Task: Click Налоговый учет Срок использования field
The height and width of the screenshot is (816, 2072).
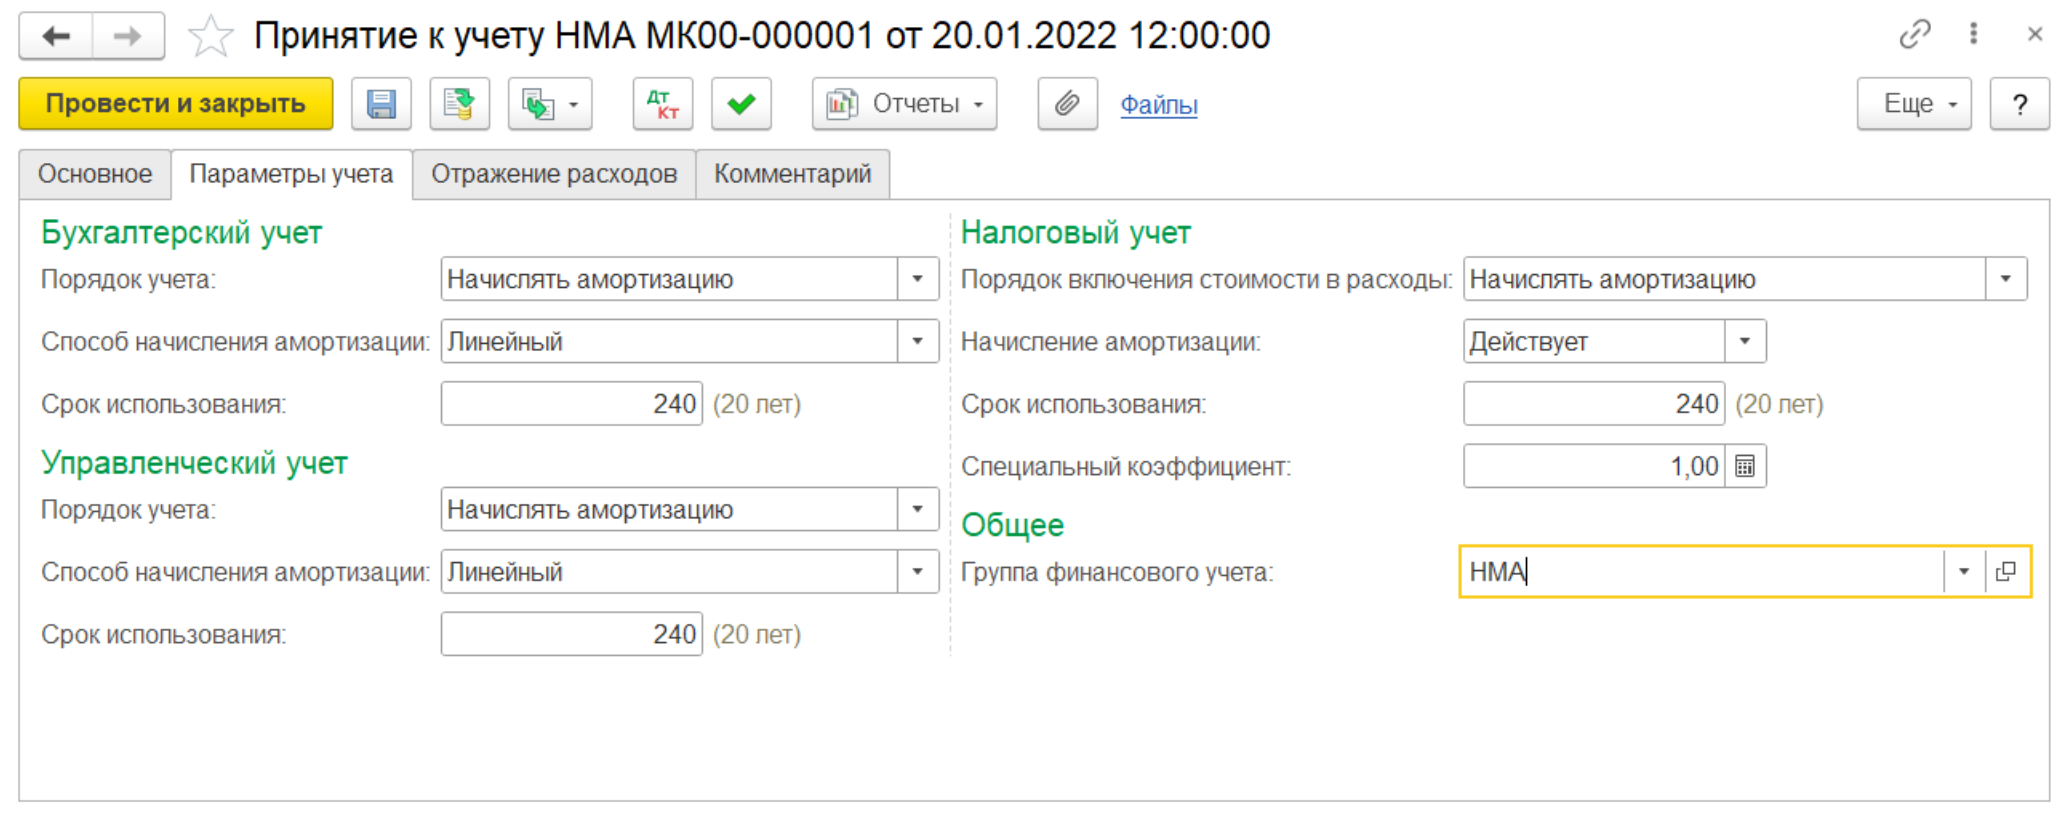Action: coord(1593,404)
